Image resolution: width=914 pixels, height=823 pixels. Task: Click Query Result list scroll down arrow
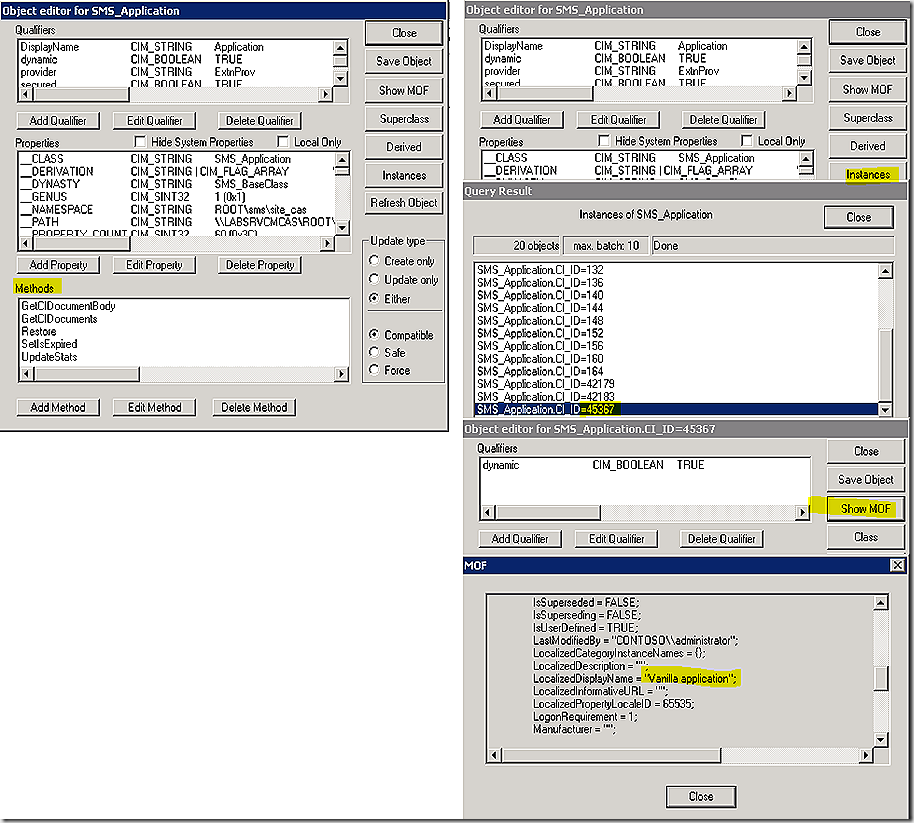(885, 409)
